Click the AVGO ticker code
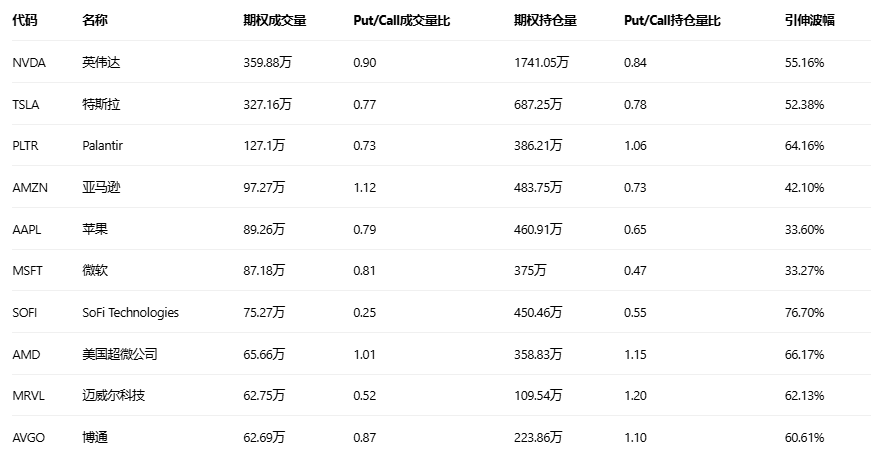The height and width of the screenshot is (457, 871). (x=28, y=438)
